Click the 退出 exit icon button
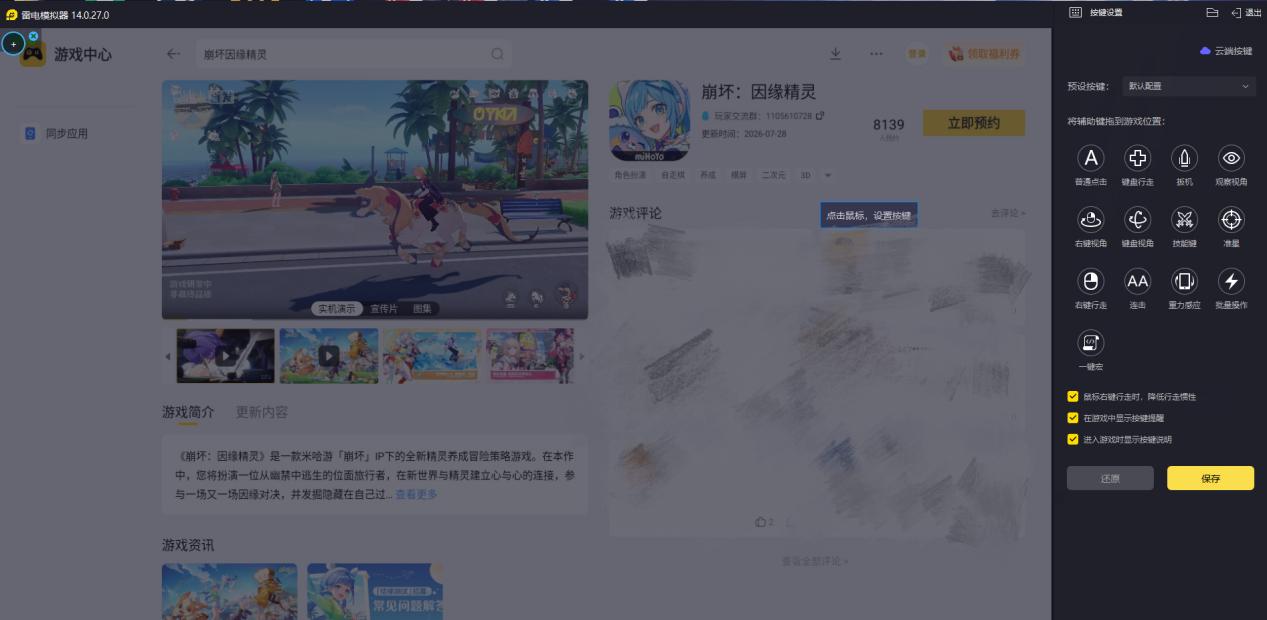The image size is (1267, 620). (1246, 13)
